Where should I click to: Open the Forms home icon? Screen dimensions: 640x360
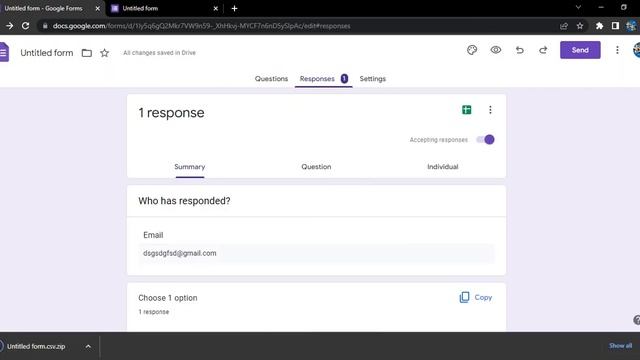coord(4,52)
